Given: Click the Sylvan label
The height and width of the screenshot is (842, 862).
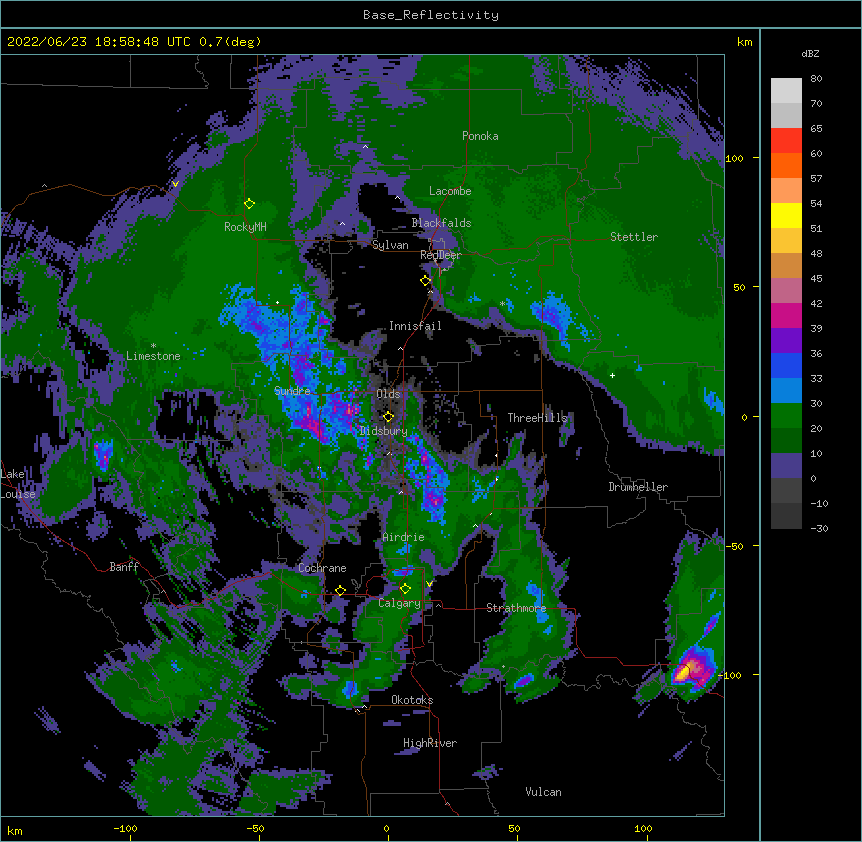Looking at the screenshot, I should (x=390, y=245).
